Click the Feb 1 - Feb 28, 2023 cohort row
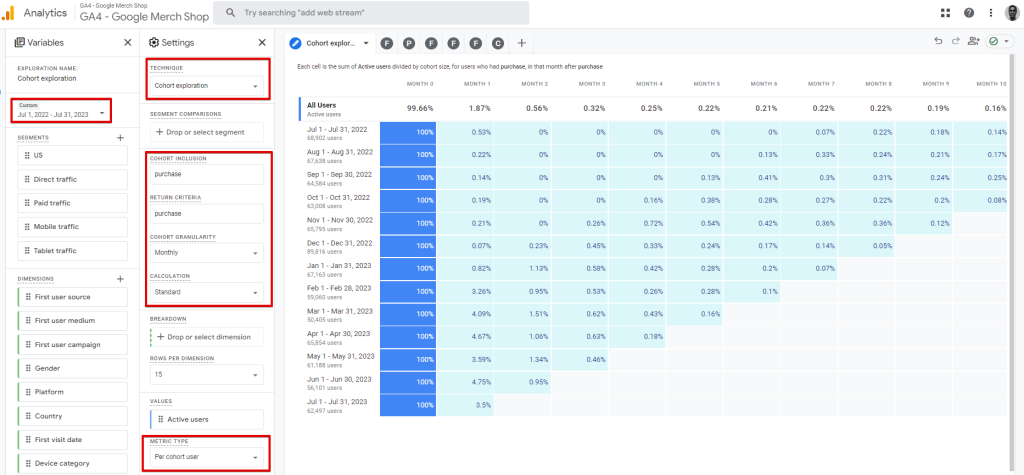1024x475 pixels. coord(340,292)
